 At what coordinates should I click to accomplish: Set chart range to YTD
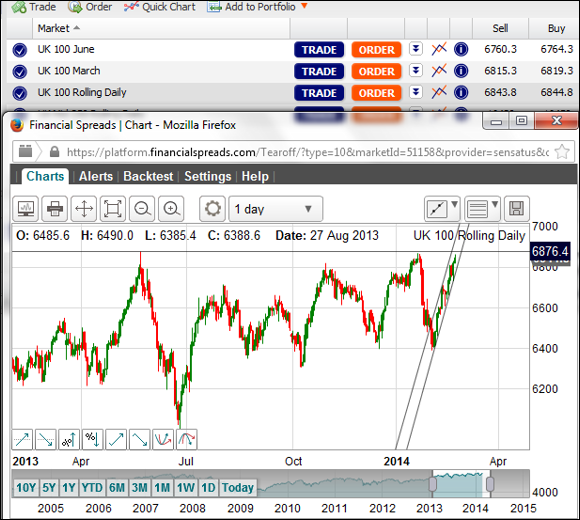point(92,487)
